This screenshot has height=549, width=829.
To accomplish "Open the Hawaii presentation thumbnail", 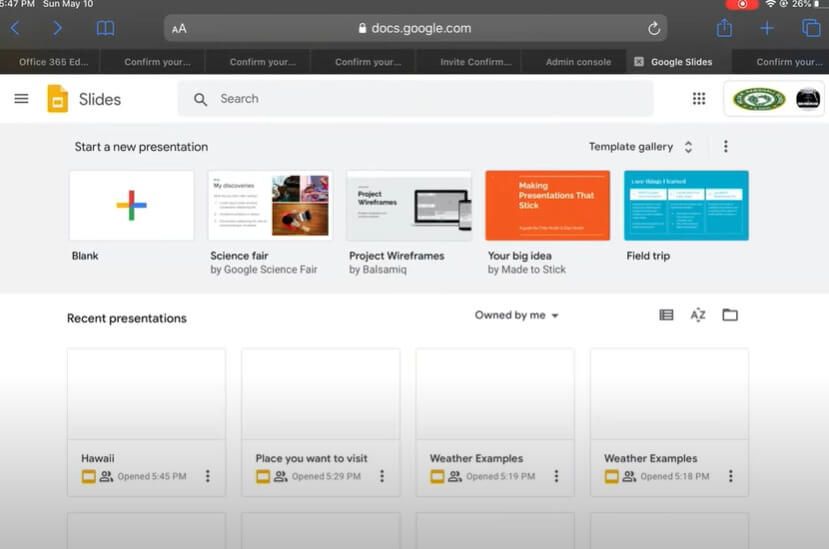I will click(146, 394).
